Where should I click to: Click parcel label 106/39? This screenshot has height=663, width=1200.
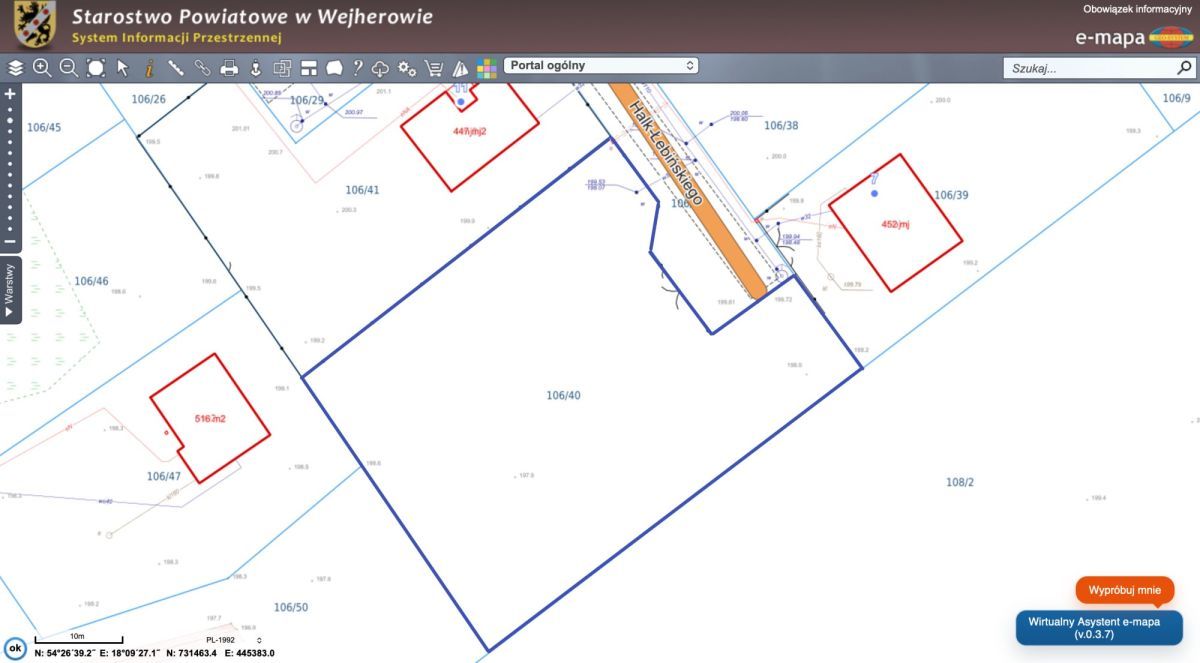click(951, 195)
